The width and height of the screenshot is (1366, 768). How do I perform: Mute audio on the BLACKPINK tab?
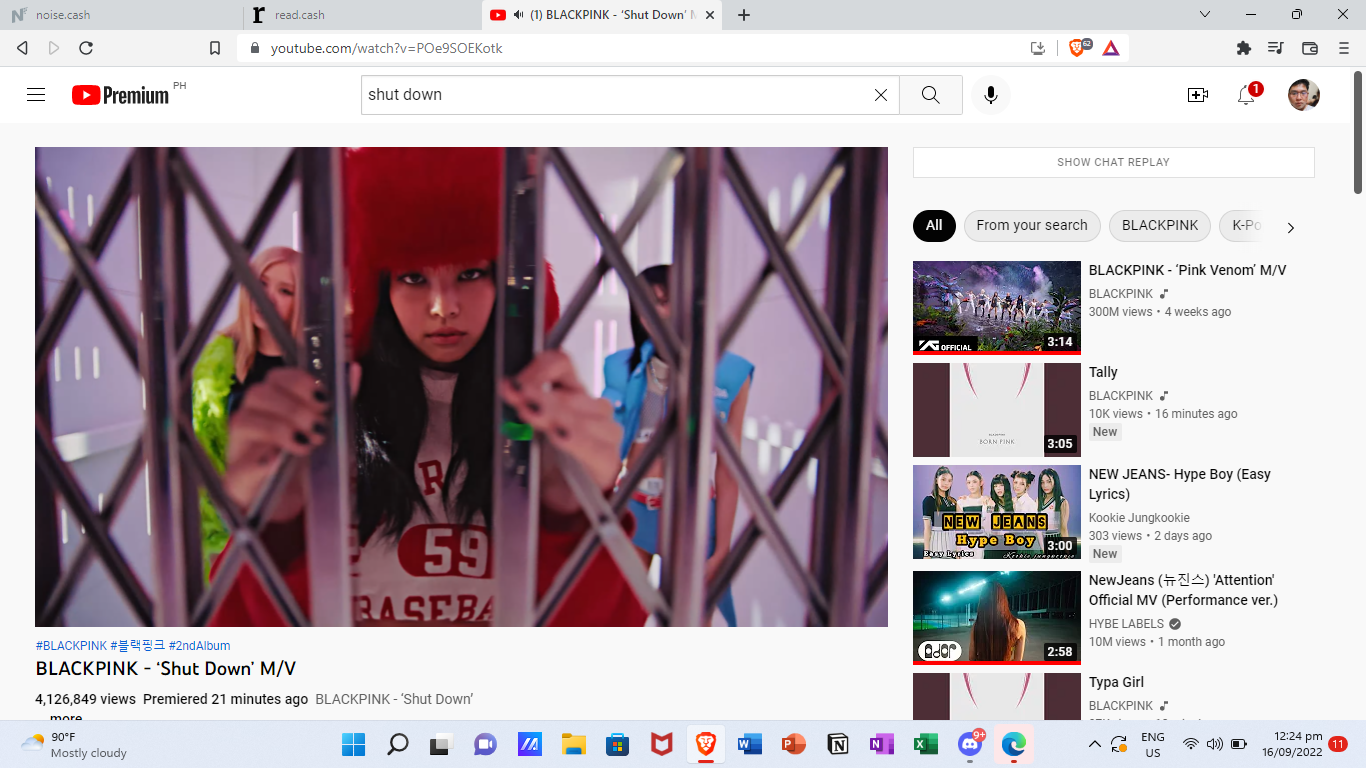coord(519,15)
